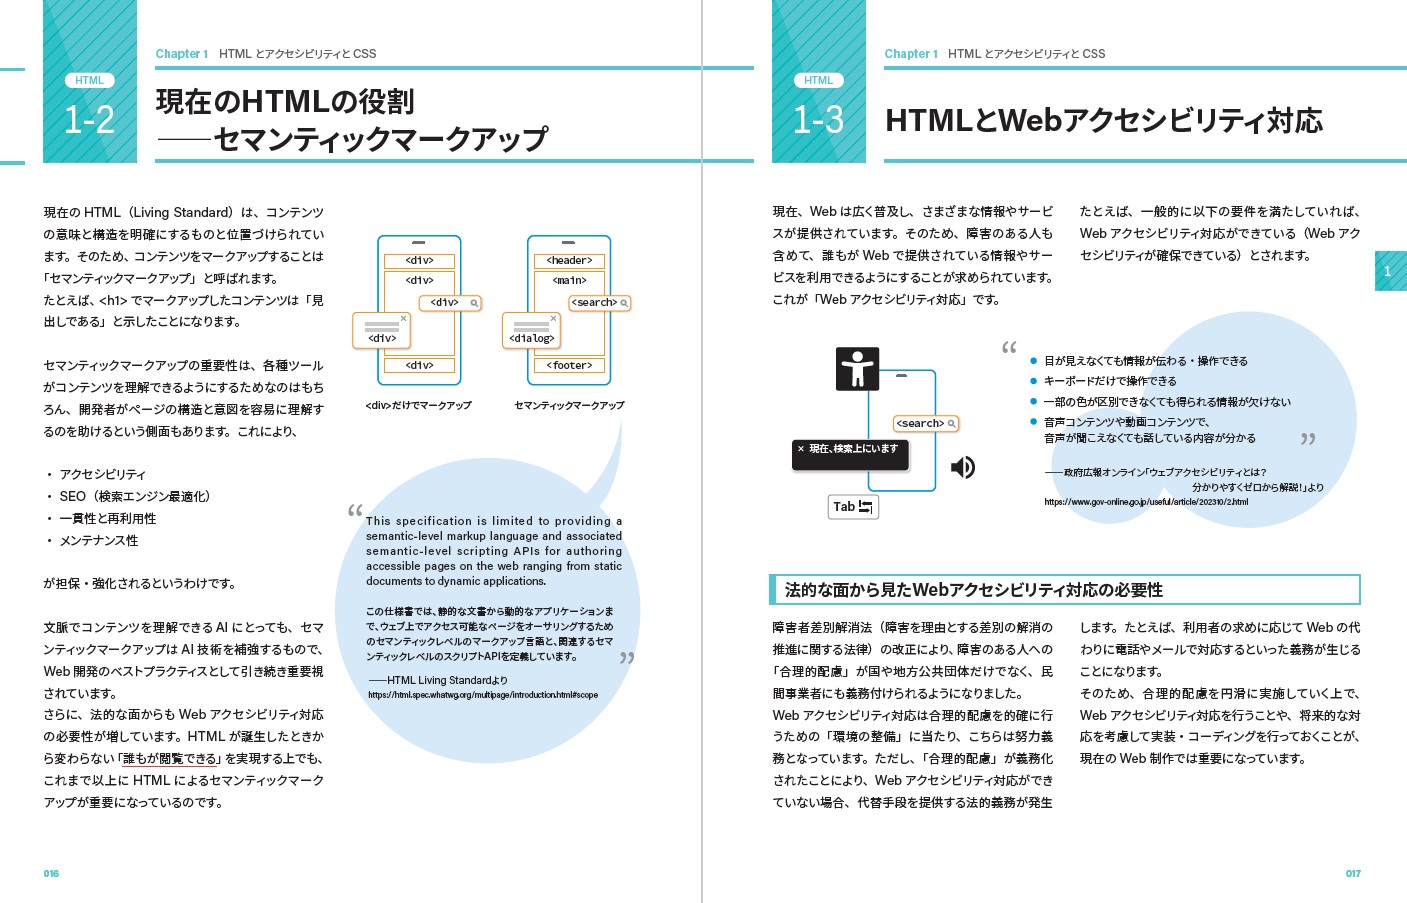Open the html.spec.whatwg.org URL

coord(483,695)
